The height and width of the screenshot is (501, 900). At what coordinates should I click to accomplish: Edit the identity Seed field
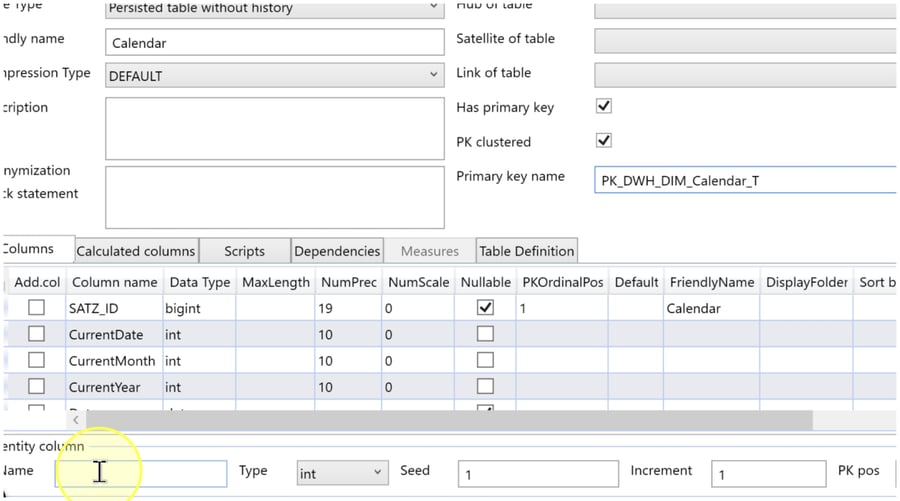[538, 474]
